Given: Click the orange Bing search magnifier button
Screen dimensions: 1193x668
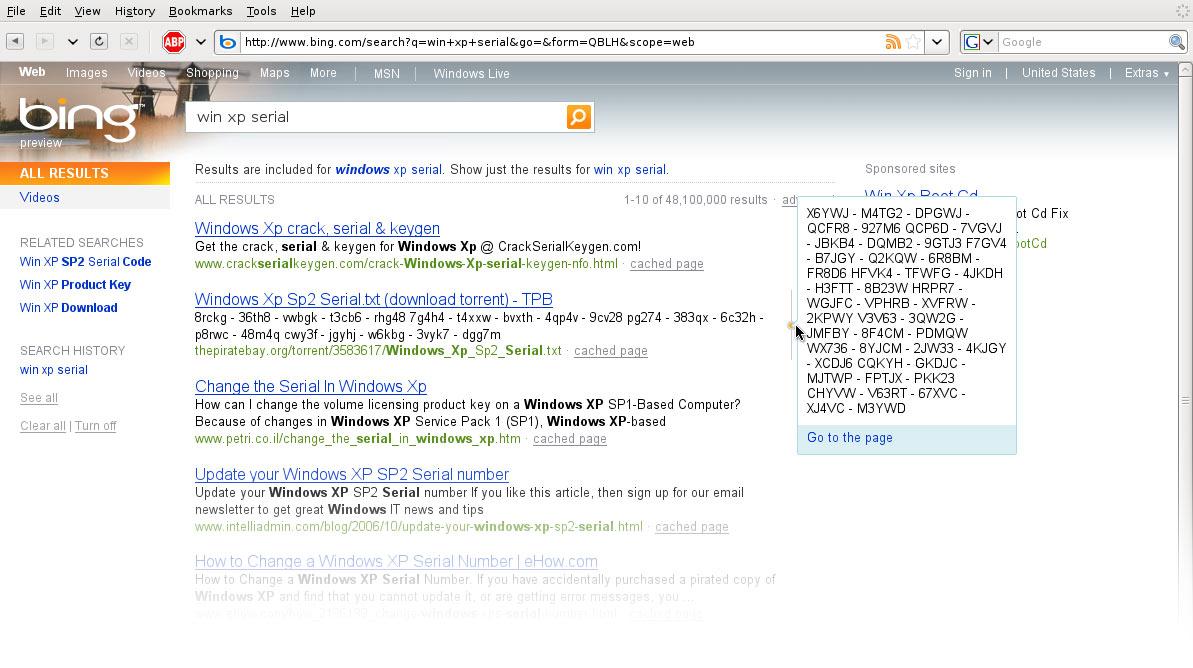Looking at the screenshot, I should pyautogui.click(x=578, y=117).
